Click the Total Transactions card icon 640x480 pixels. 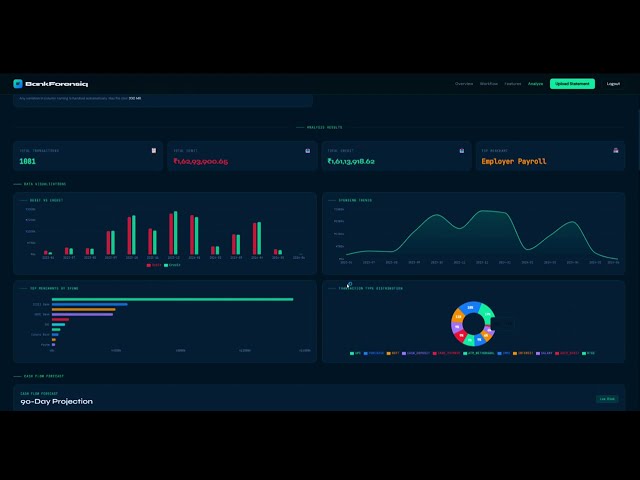tap(154, 151)
